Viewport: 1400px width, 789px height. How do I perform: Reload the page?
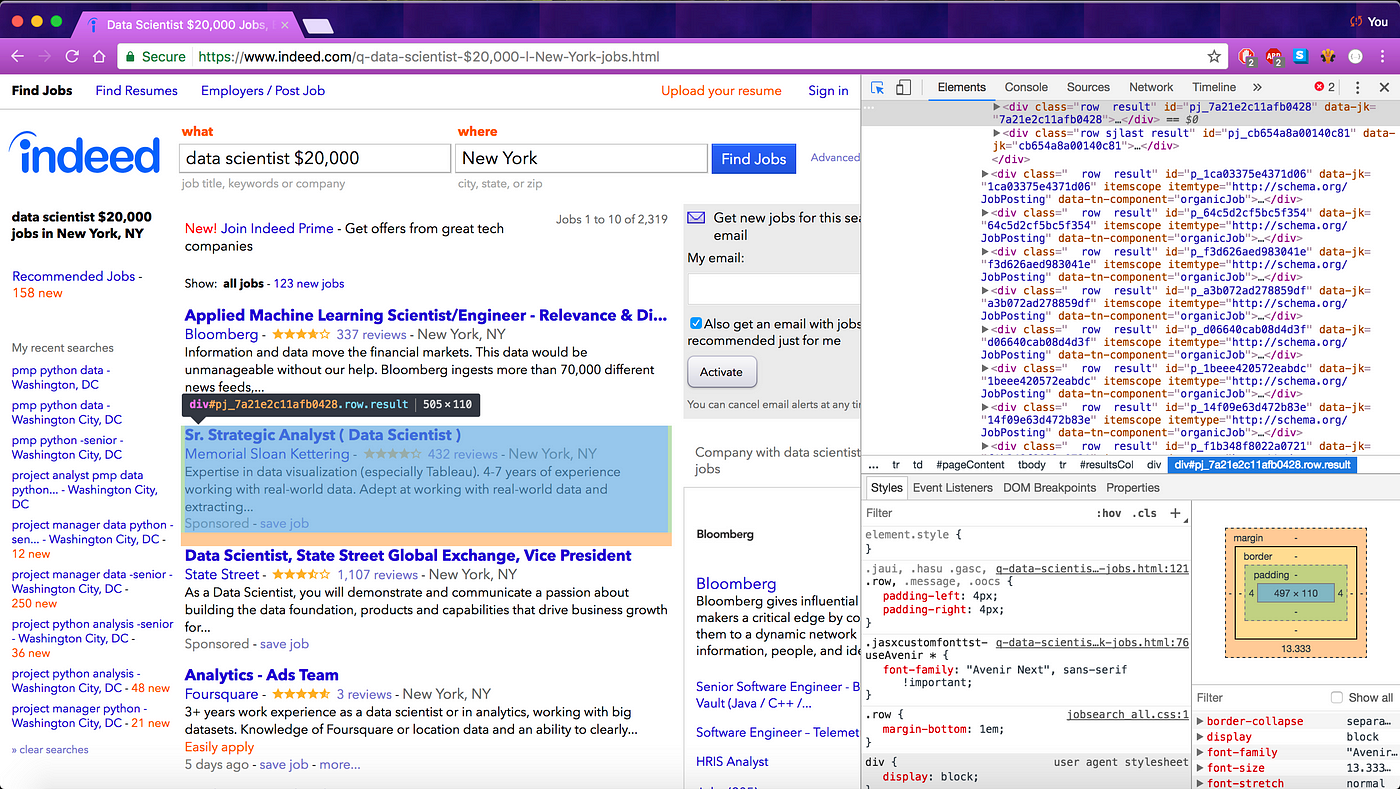pos(72,57)
